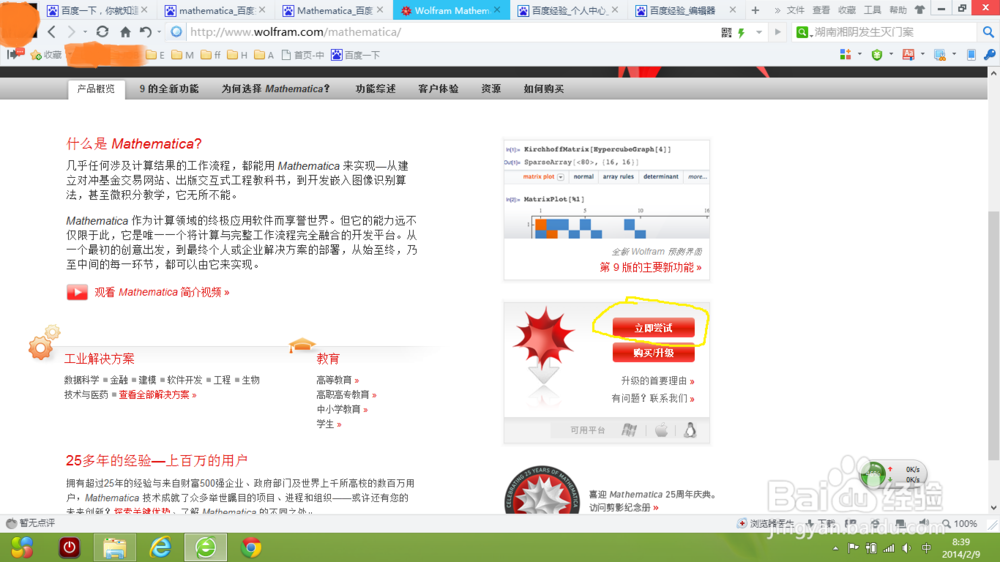This screenshot has width=1000, height=562.
Task: Select the 如何购买 page tab
Action: pyautogui.click(x=544, y=89)
